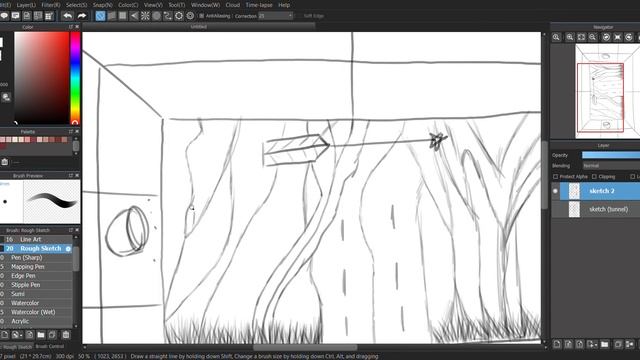Click the Undo arrow icon
The width and height of the screenshot is (640, 360).
click(x=68, y=16)
